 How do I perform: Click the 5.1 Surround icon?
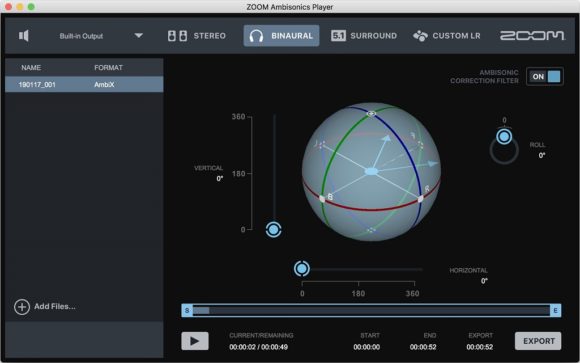(x=338, y=36)
